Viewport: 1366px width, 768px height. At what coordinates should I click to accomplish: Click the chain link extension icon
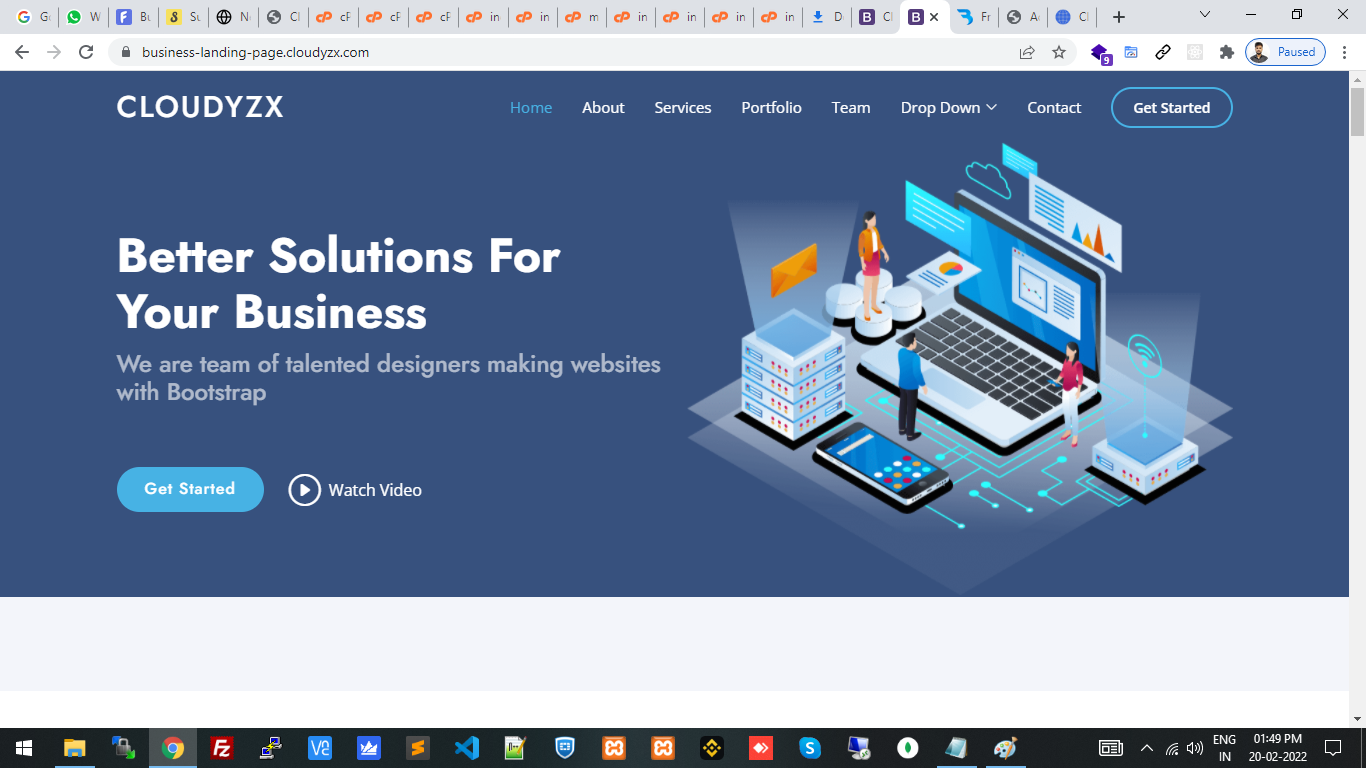[1163, 52]
